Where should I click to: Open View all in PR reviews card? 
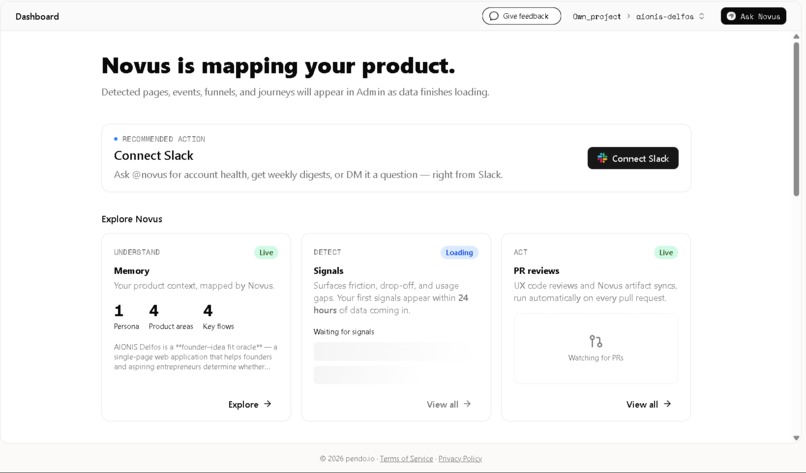point(648,404)
